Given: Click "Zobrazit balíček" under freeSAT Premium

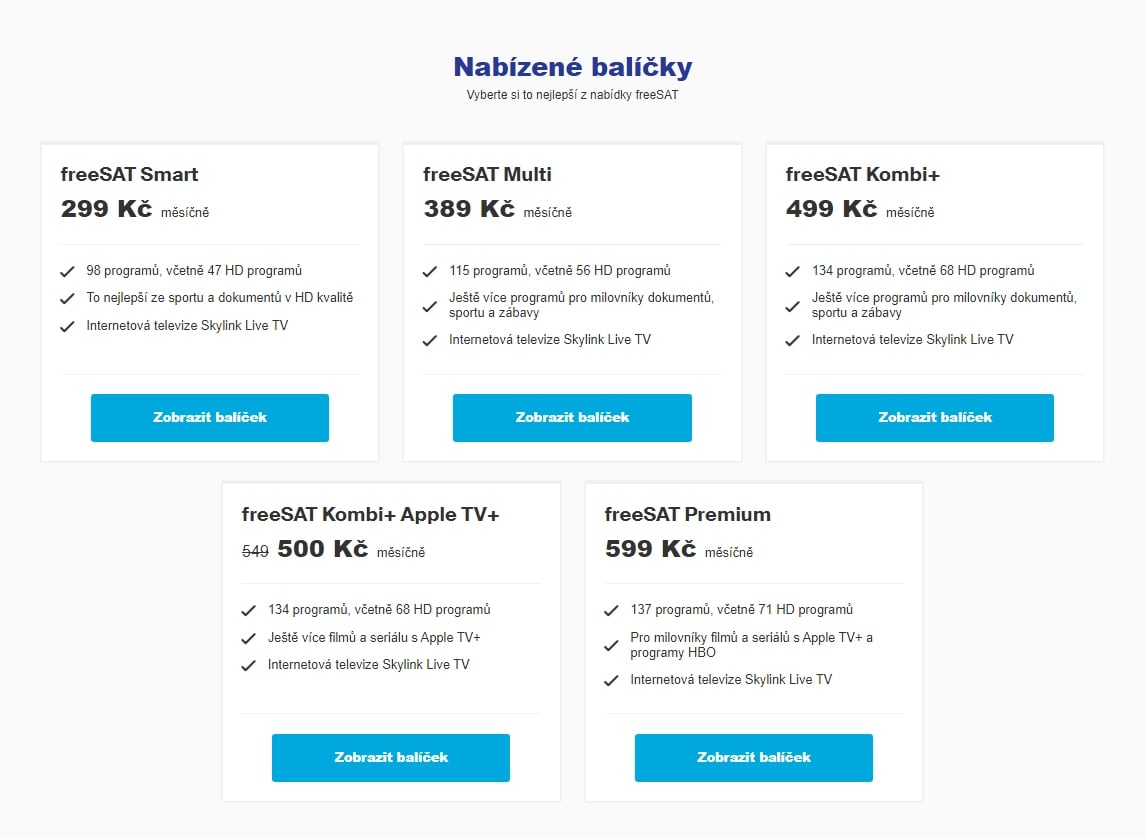Looking at the screenshot, I should pos(753,757).
